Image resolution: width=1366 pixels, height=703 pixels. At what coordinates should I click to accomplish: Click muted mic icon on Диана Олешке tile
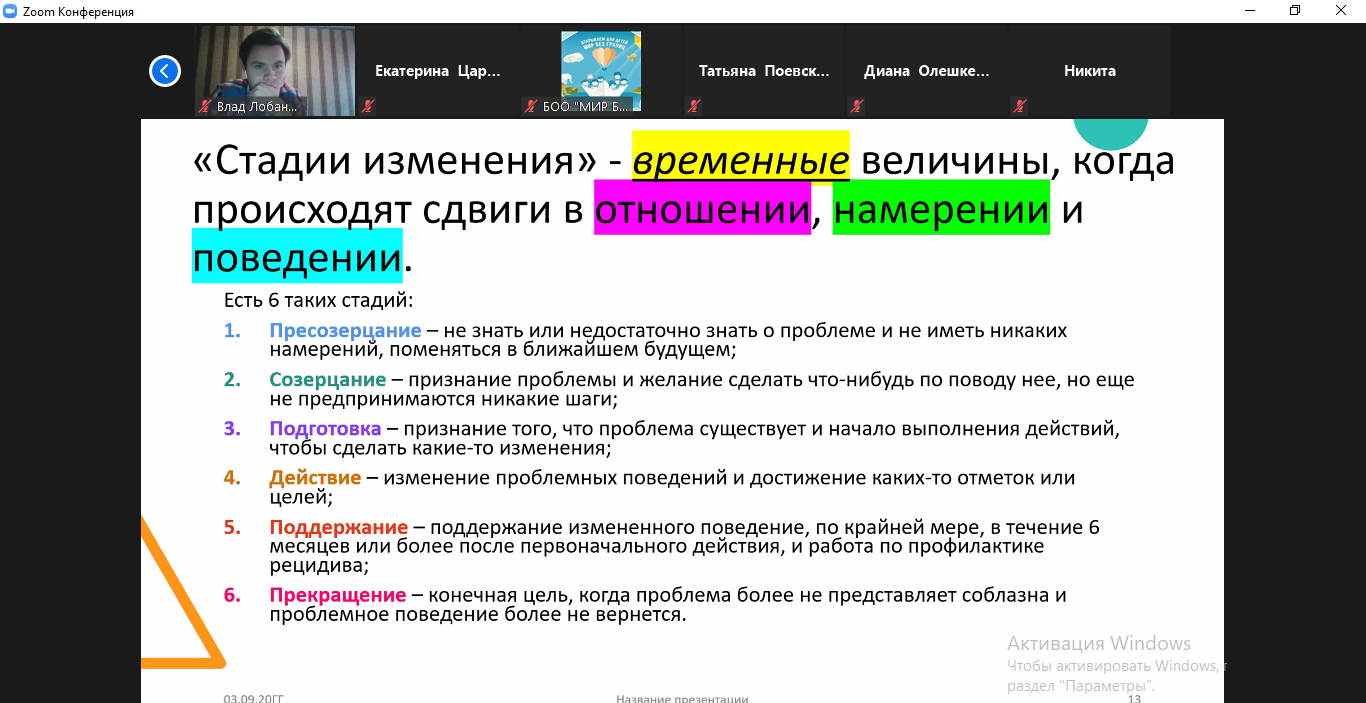pos(856,105)
